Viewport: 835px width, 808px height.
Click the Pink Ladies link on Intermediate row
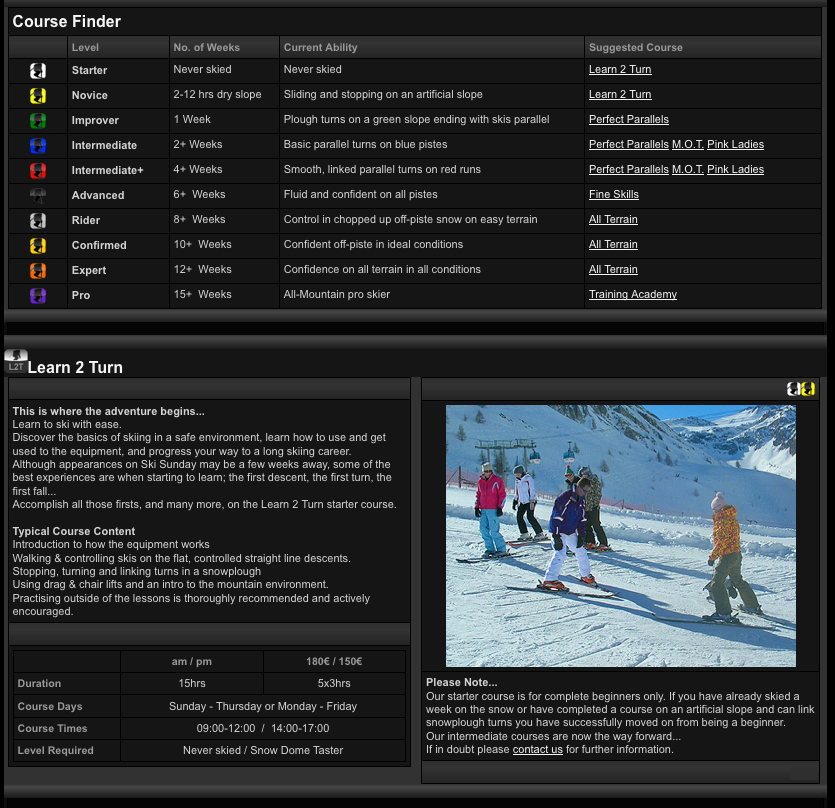[738, 144]
